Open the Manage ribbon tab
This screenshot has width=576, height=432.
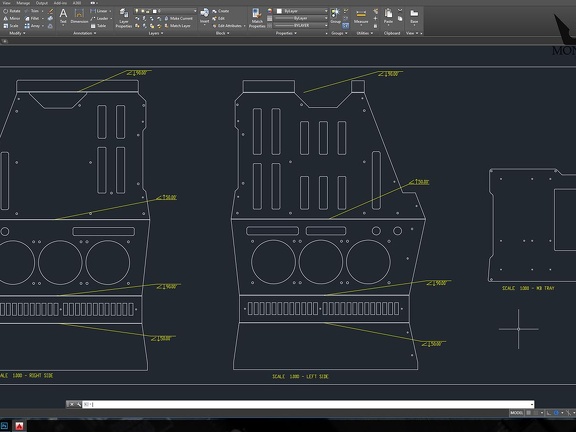pyautogui.click(x=23, y=3)
